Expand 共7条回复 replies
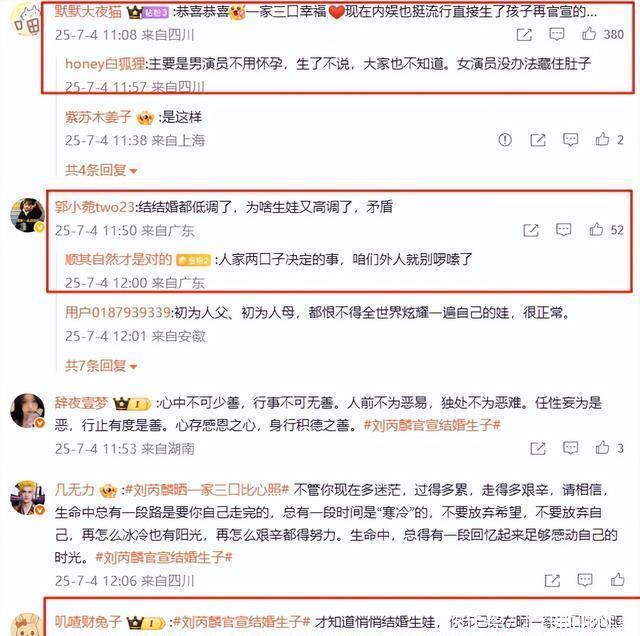Image resolution: width=640 pixels, height=636 pixels. point(101,366)
